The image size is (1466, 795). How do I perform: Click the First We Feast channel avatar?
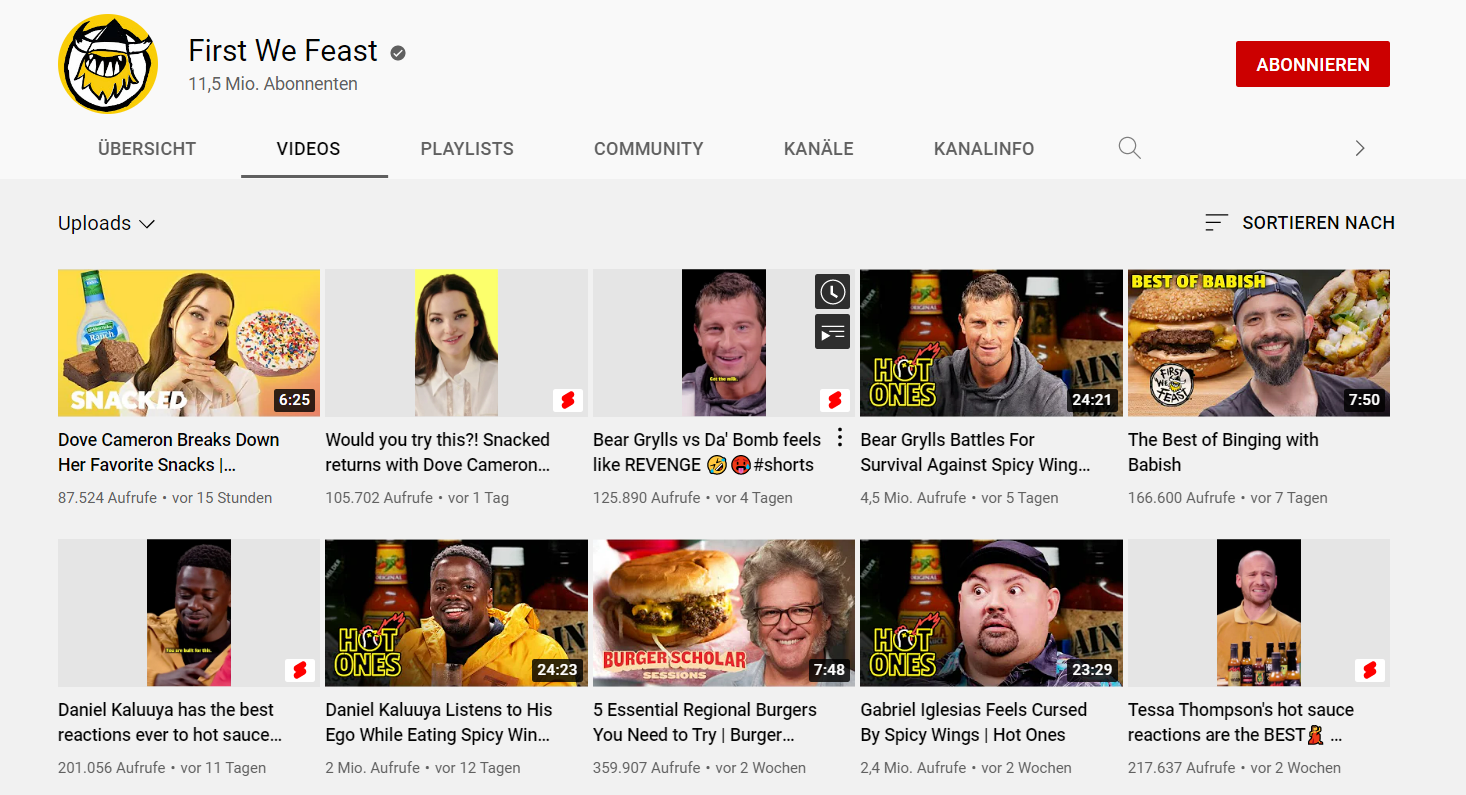point(108,64)
